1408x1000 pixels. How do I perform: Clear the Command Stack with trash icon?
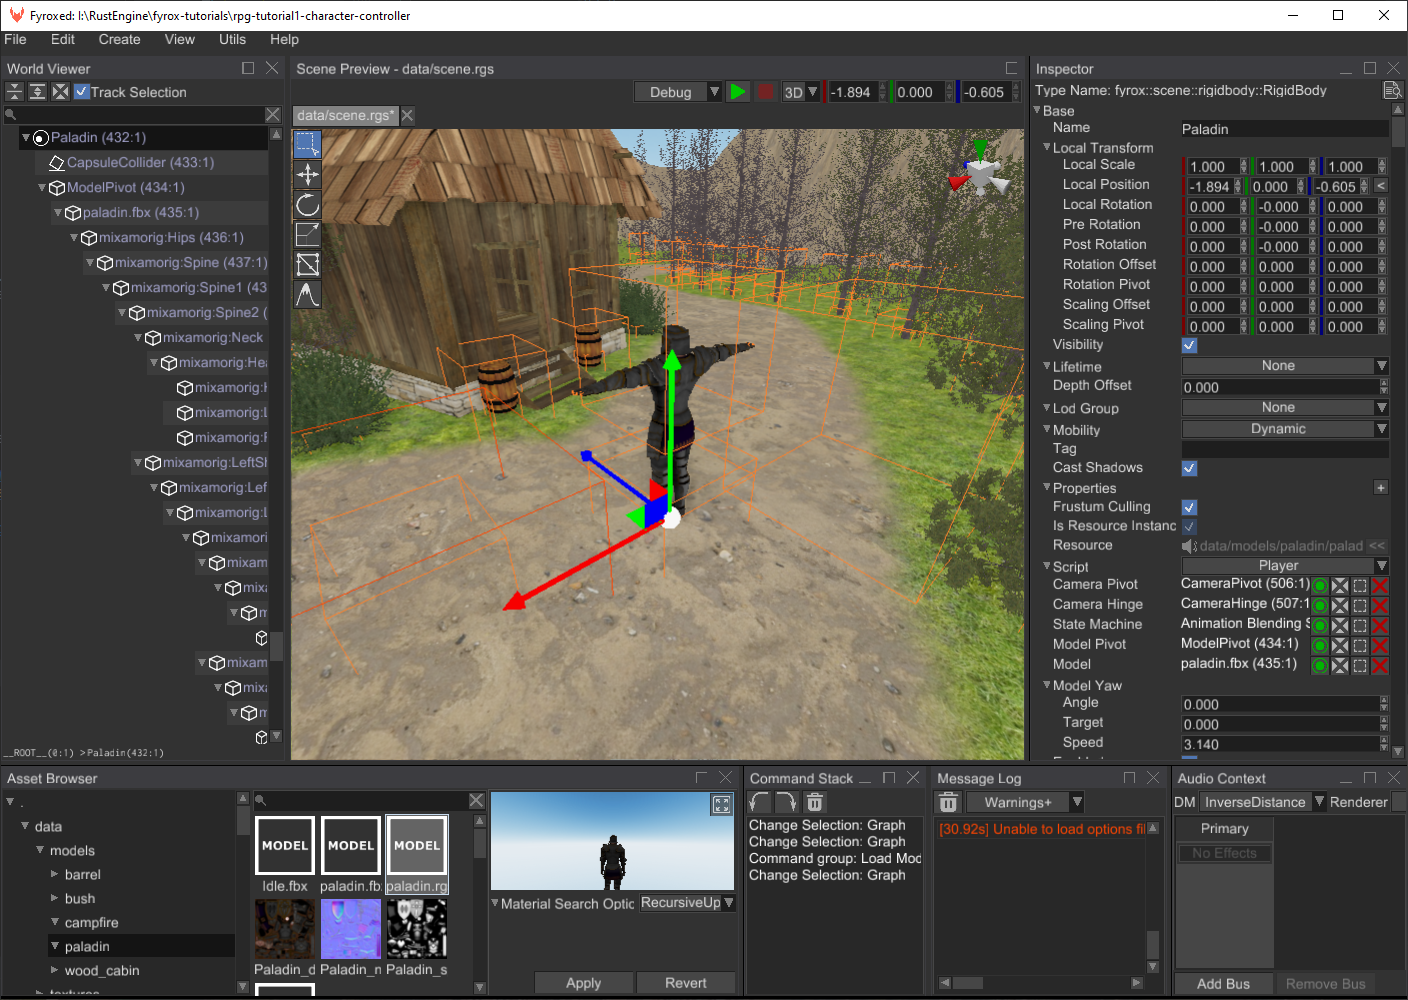tap(815, 802)
